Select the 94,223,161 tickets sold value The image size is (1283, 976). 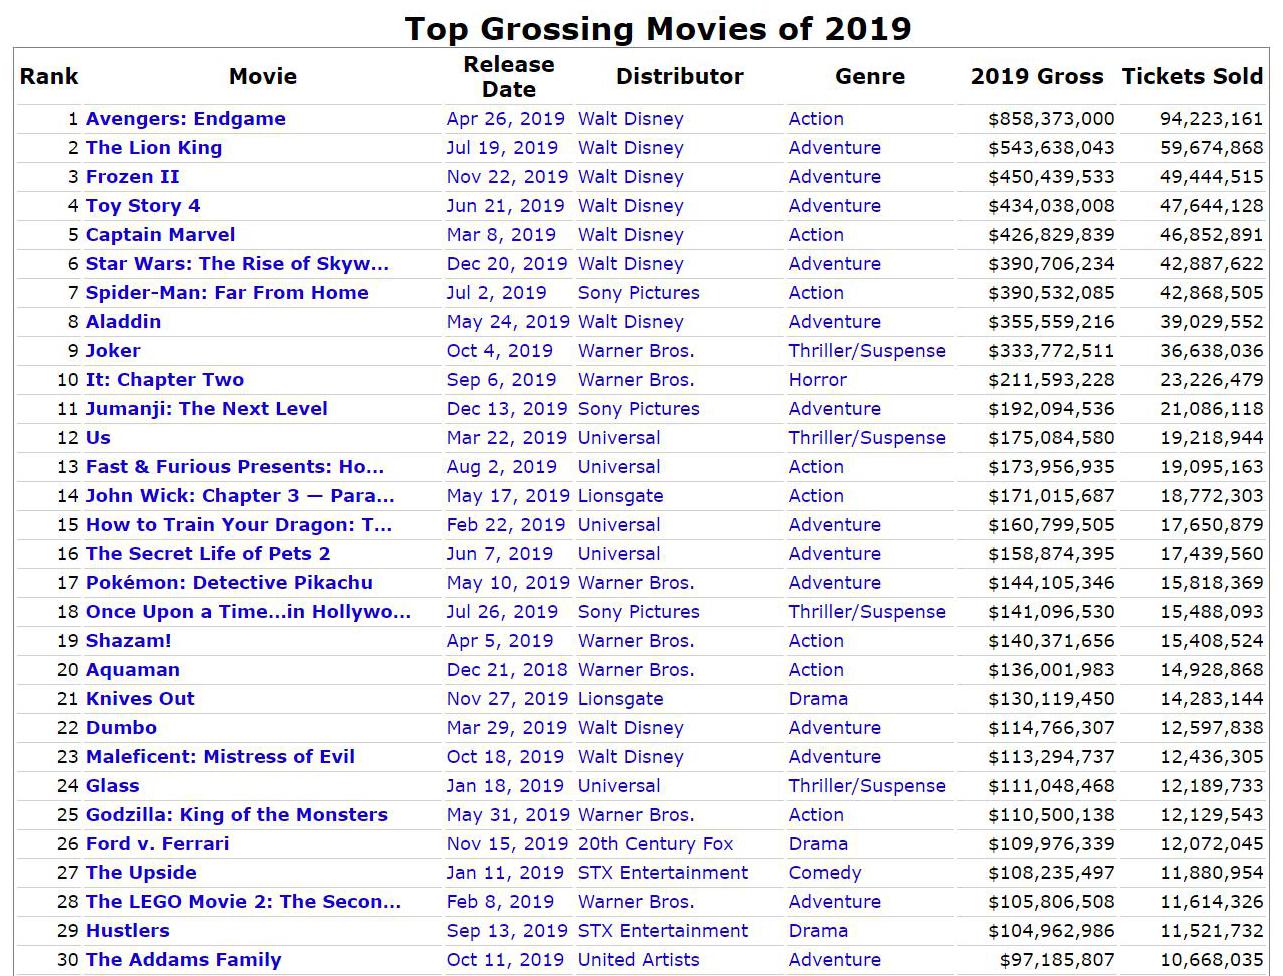point(1211,118)
